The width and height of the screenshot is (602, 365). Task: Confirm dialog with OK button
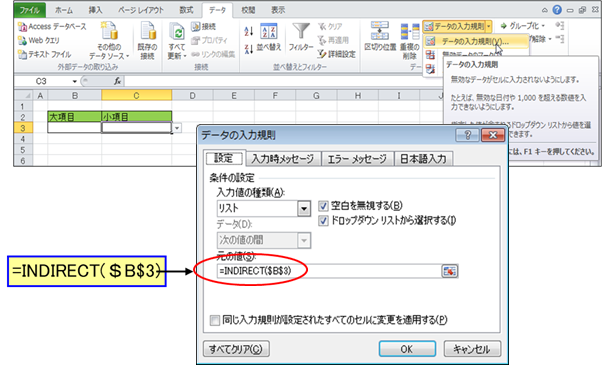pyautogui.click(x=407, y=349)
